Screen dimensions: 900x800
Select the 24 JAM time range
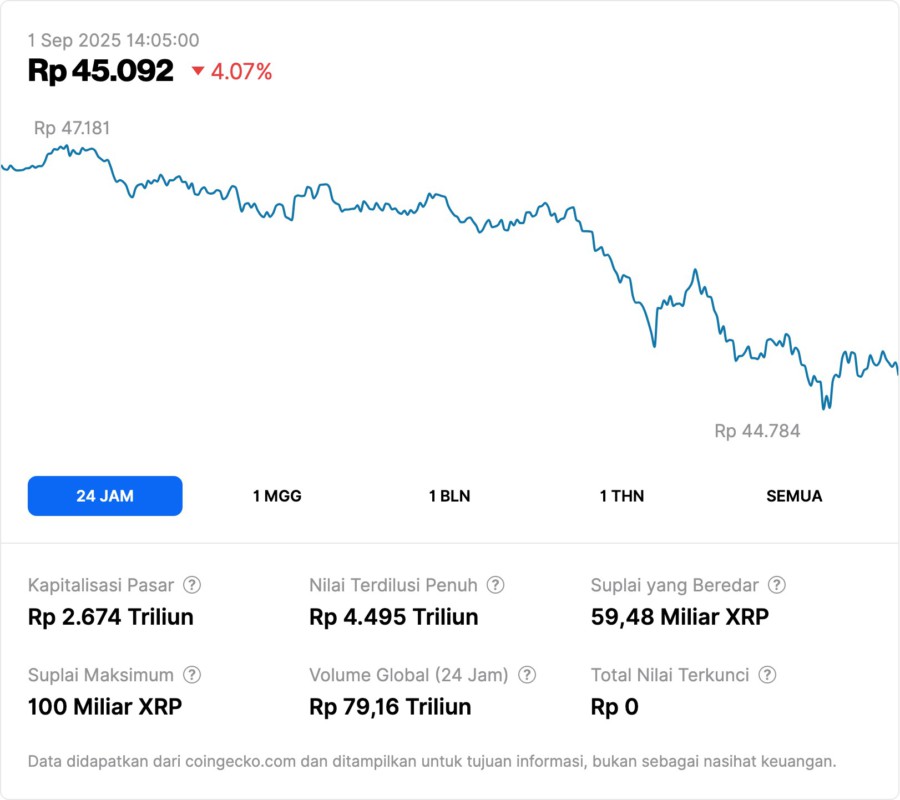(x=105, y=496)
